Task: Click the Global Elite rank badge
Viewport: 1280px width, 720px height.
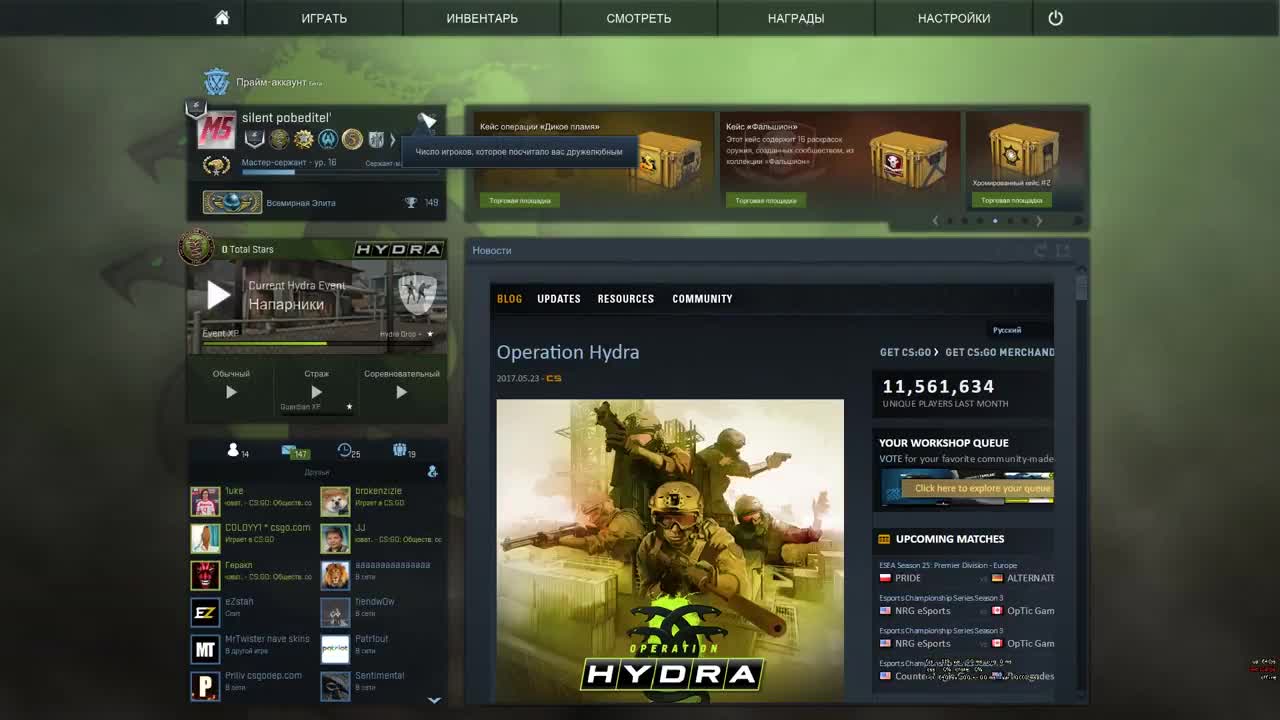Action: [232, 202]
